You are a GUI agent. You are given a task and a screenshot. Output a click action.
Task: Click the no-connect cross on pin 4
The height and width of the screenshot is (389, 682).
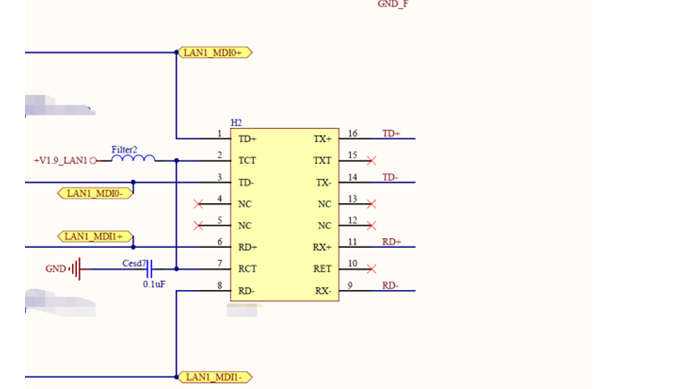pos(198,204)
